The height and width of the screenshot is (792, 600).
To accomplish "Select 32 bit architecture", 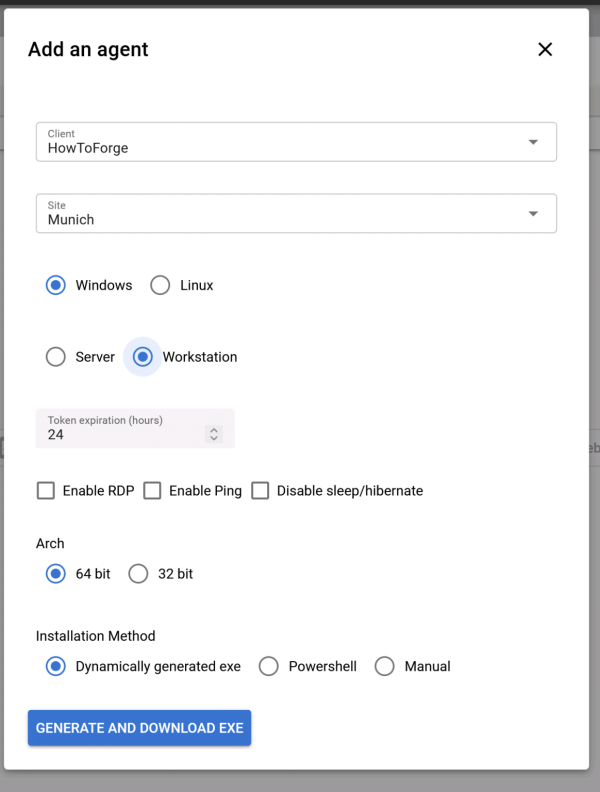I will pyautogui.click(x=138, y=574).
